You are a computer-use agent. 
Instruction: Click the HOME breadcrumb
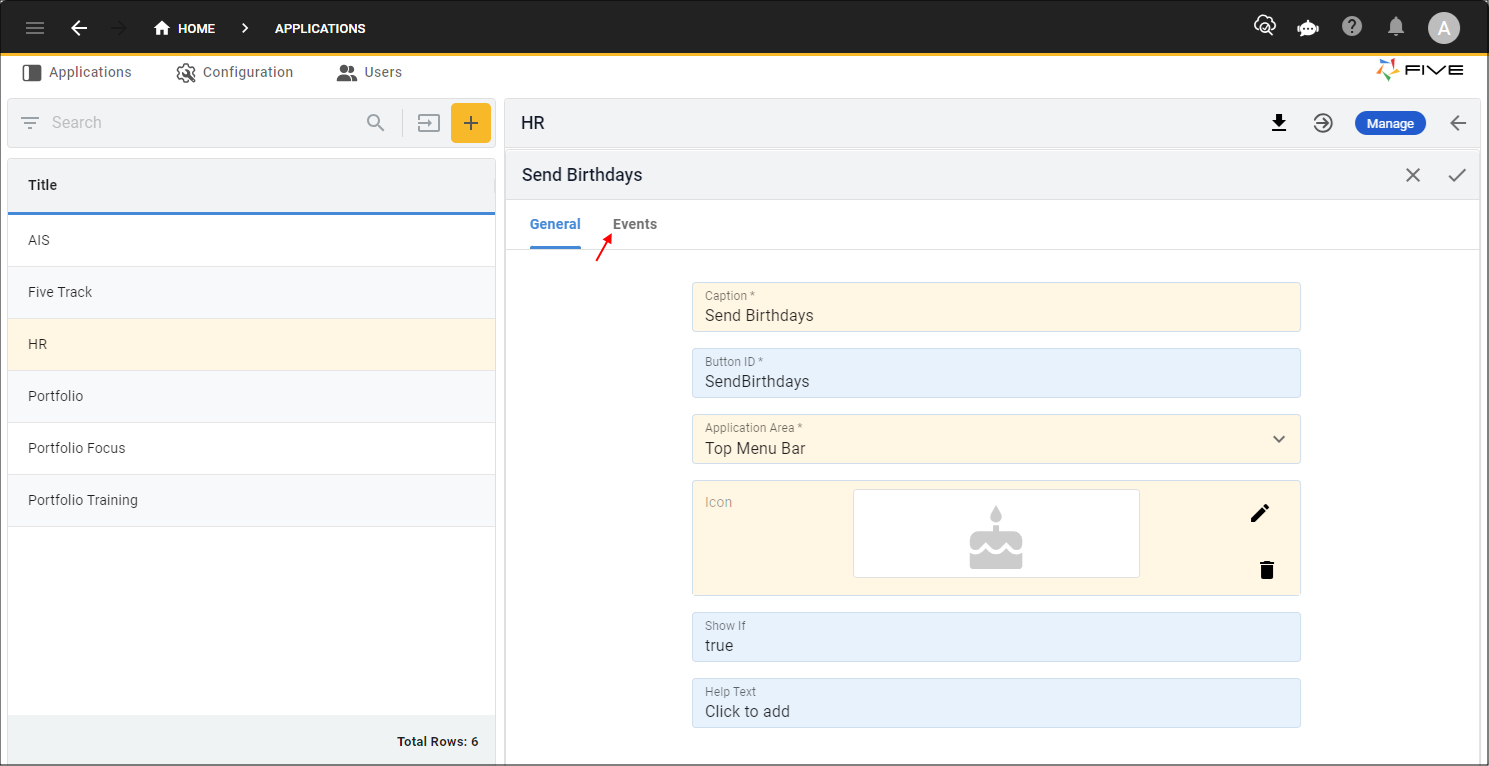(x=184, y=28)
